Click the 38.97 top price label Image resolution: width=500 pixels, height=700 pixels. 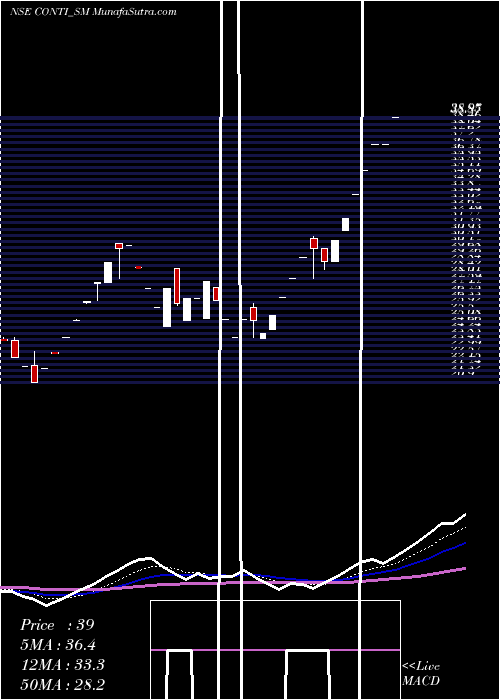click(466, 107)
